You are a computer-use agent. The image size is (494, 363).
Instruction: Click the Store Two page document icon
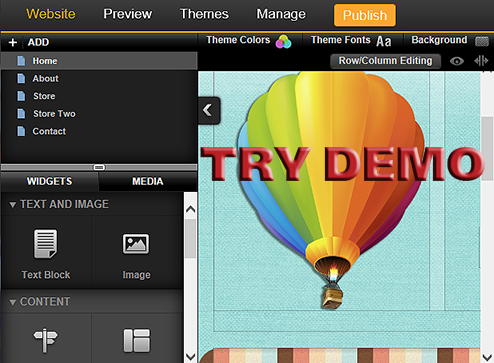(x=21, y=114)
